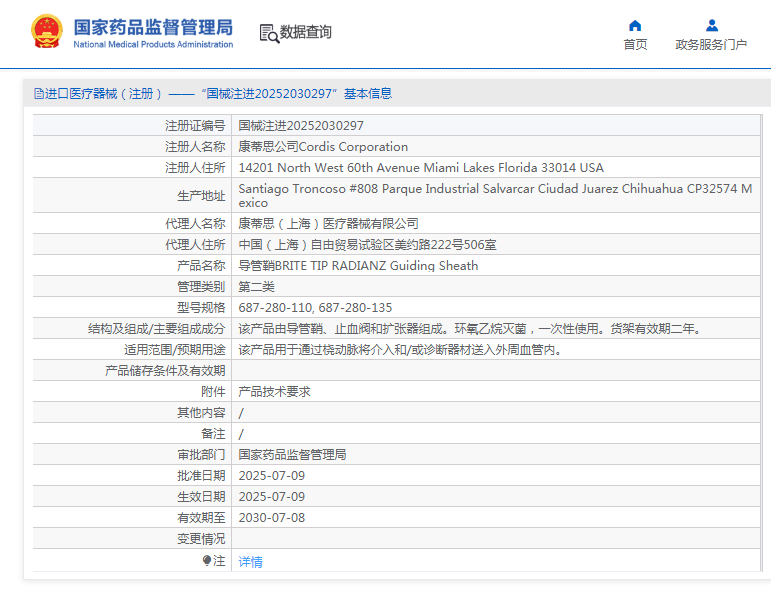The width and height of the screenshot is (771, 590).
Task: Click the 有效期至 label
Action: coord(201,518)
